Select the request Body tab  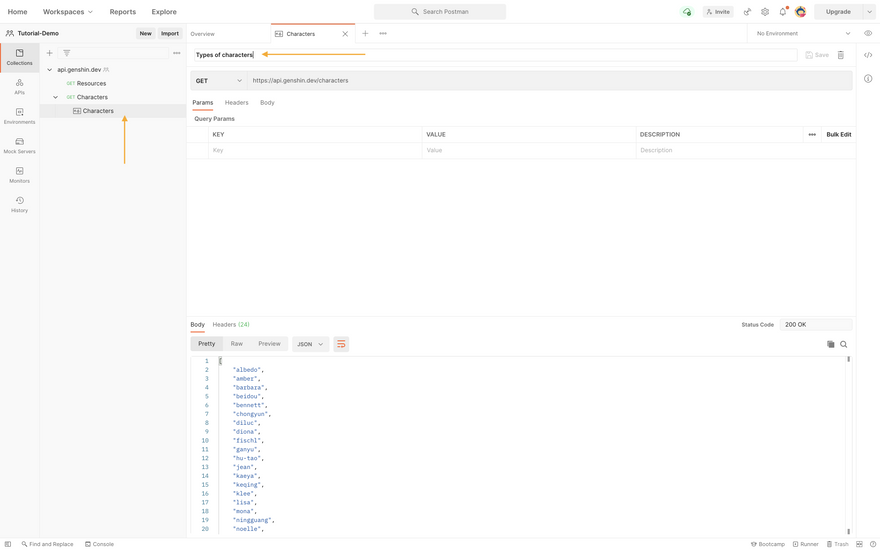pyautogui.click(x=267, y=103)
